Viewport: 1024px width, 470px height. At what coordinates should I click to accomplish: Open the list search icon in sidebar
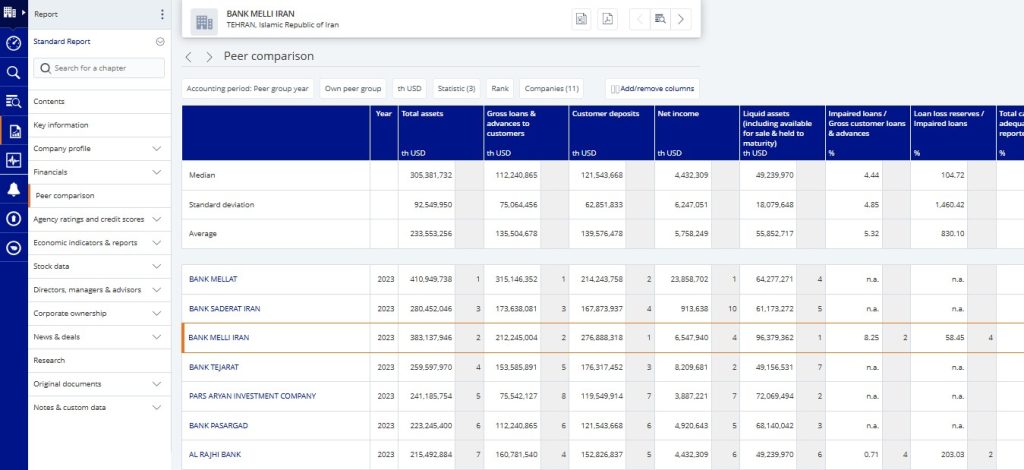pyautogui.click(x=13, y=101)
